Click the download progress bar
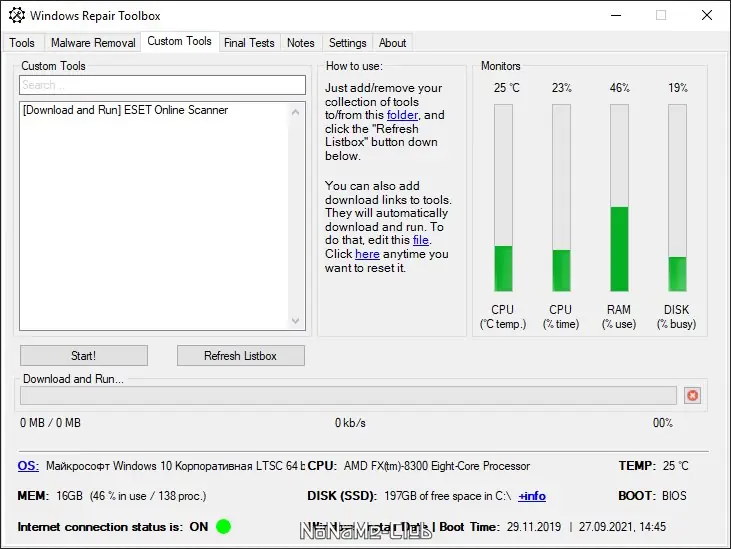 coord(348,396)
